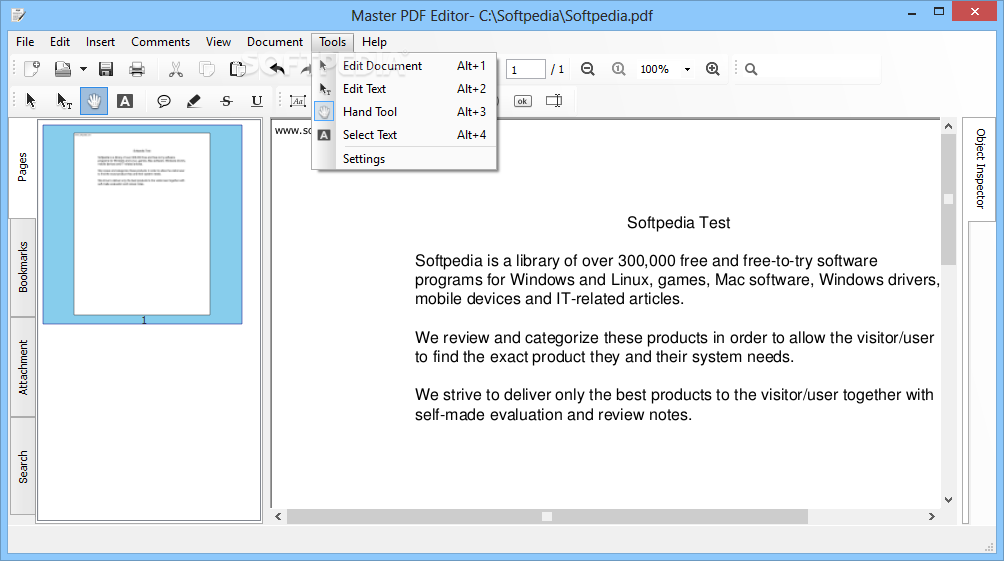Click the form field icon beside the ok icon
This screenshot has width=1004, height=561.
pos(554,101)
